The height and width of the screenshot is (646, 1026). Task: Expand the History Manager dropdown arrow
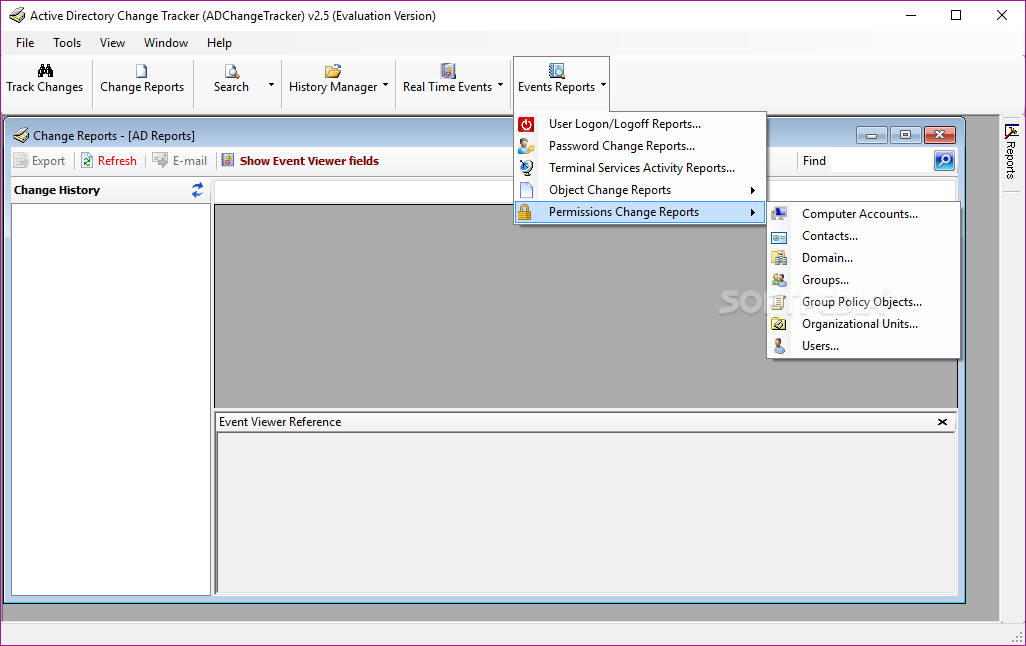click(x=385, y=85)
